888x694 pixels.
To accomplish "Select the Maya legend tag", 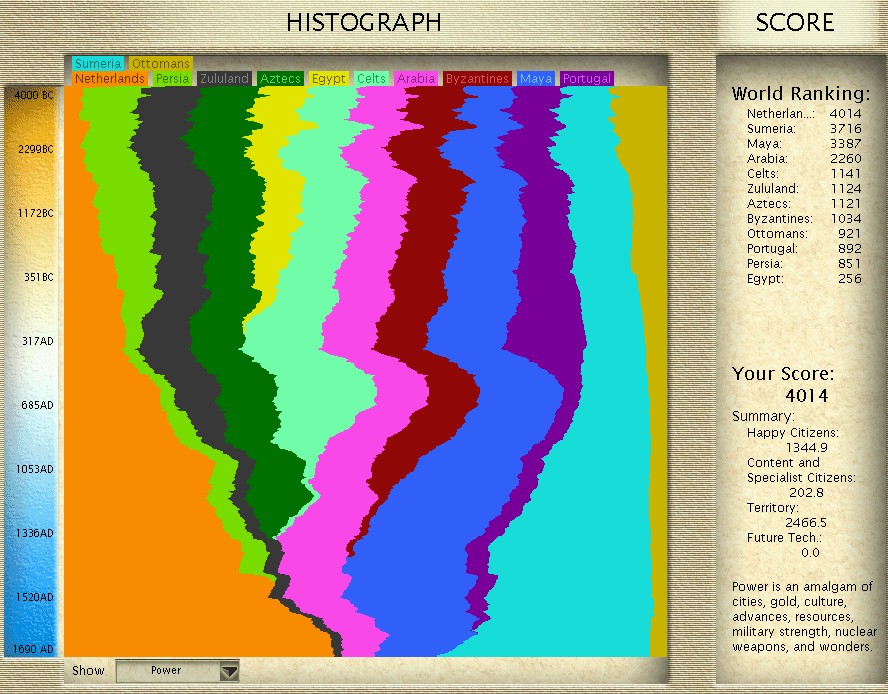I will pyautogui.click(x=536, y=78).
